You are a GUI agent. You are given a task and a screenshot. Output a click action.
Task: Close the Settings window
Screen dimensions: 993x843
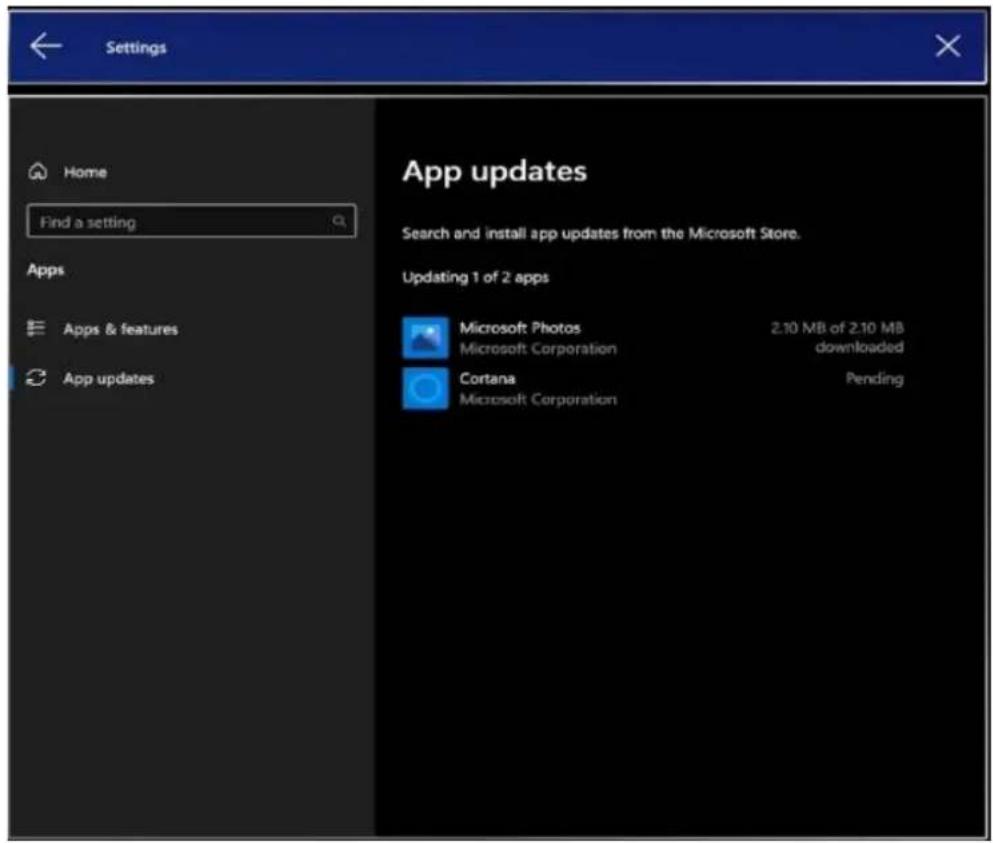pos(948,46)
